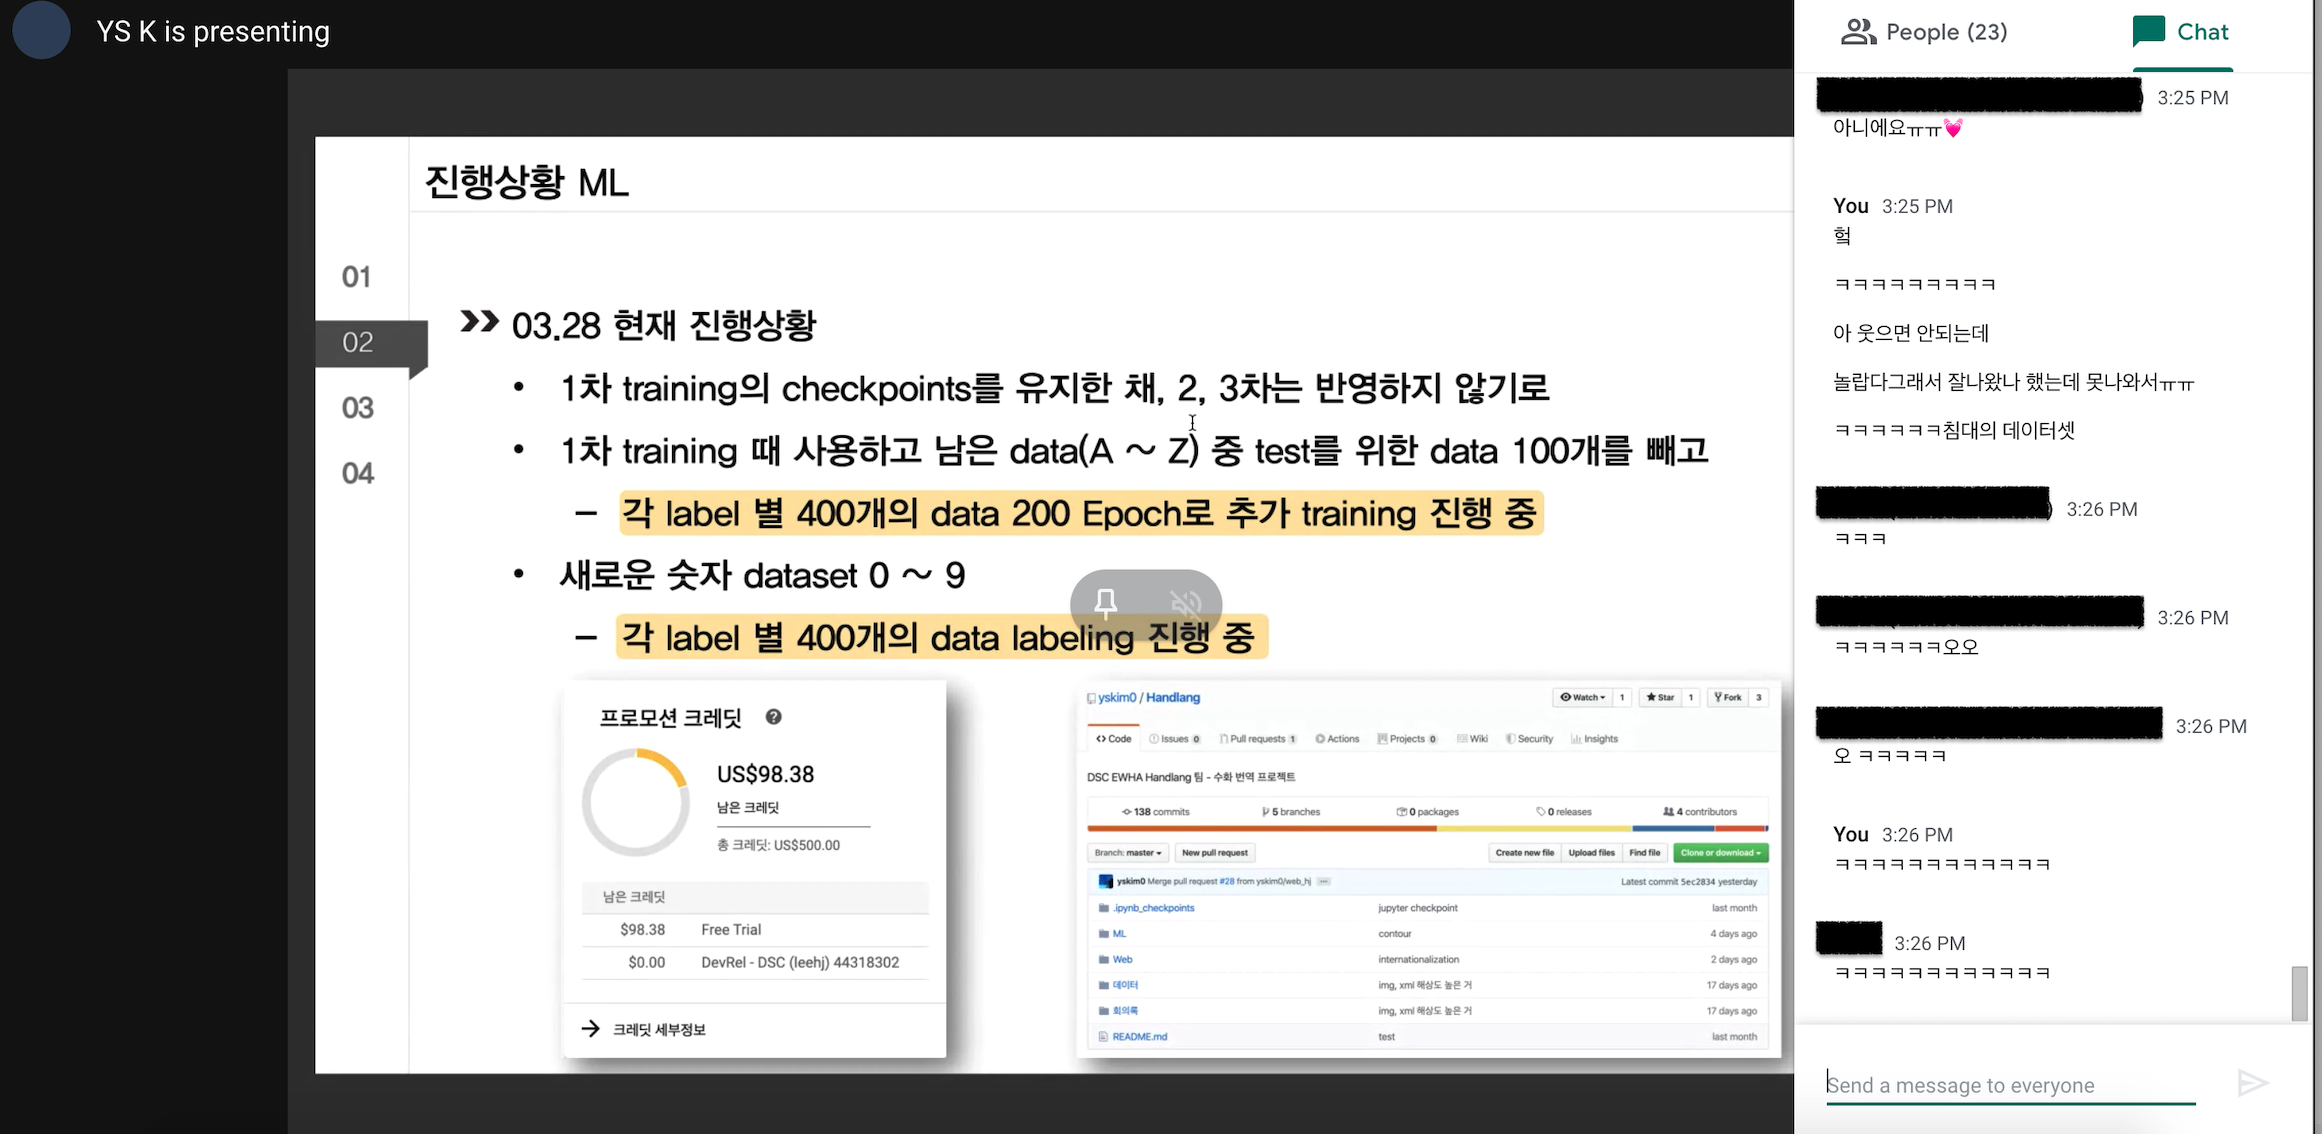The image size is (2322, 1134).
Task: Open the README.md file link
Action: tap(1139, 1037)
